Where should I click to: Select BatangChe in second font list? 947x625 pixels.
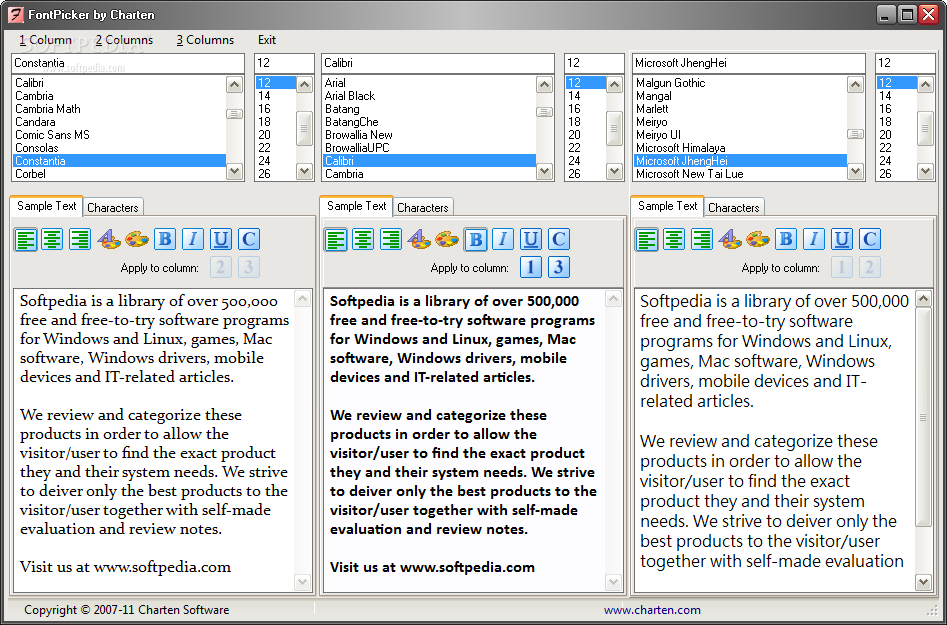click(x=429, y=122)
